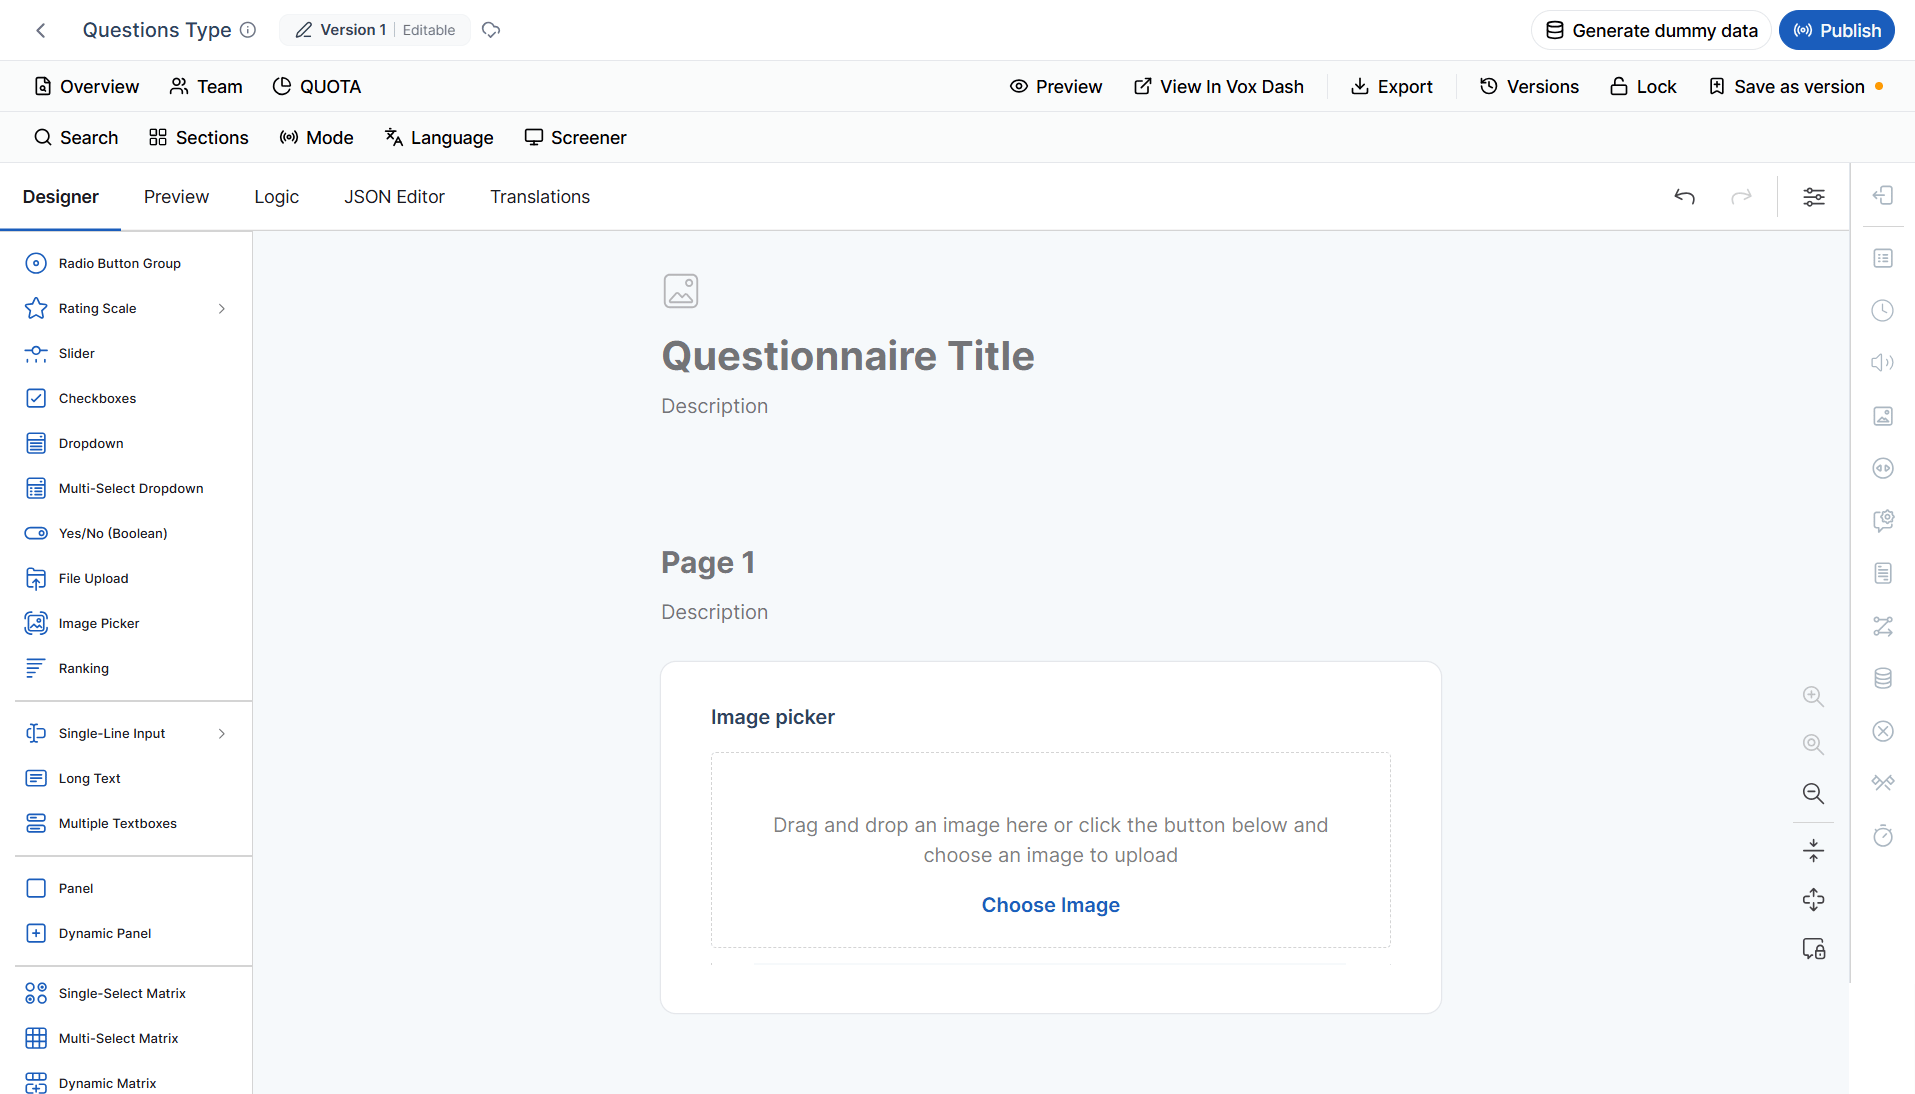Edit the Page 1 title
The width and height of the screenshot is (1915, 1094).
[708, 562]
